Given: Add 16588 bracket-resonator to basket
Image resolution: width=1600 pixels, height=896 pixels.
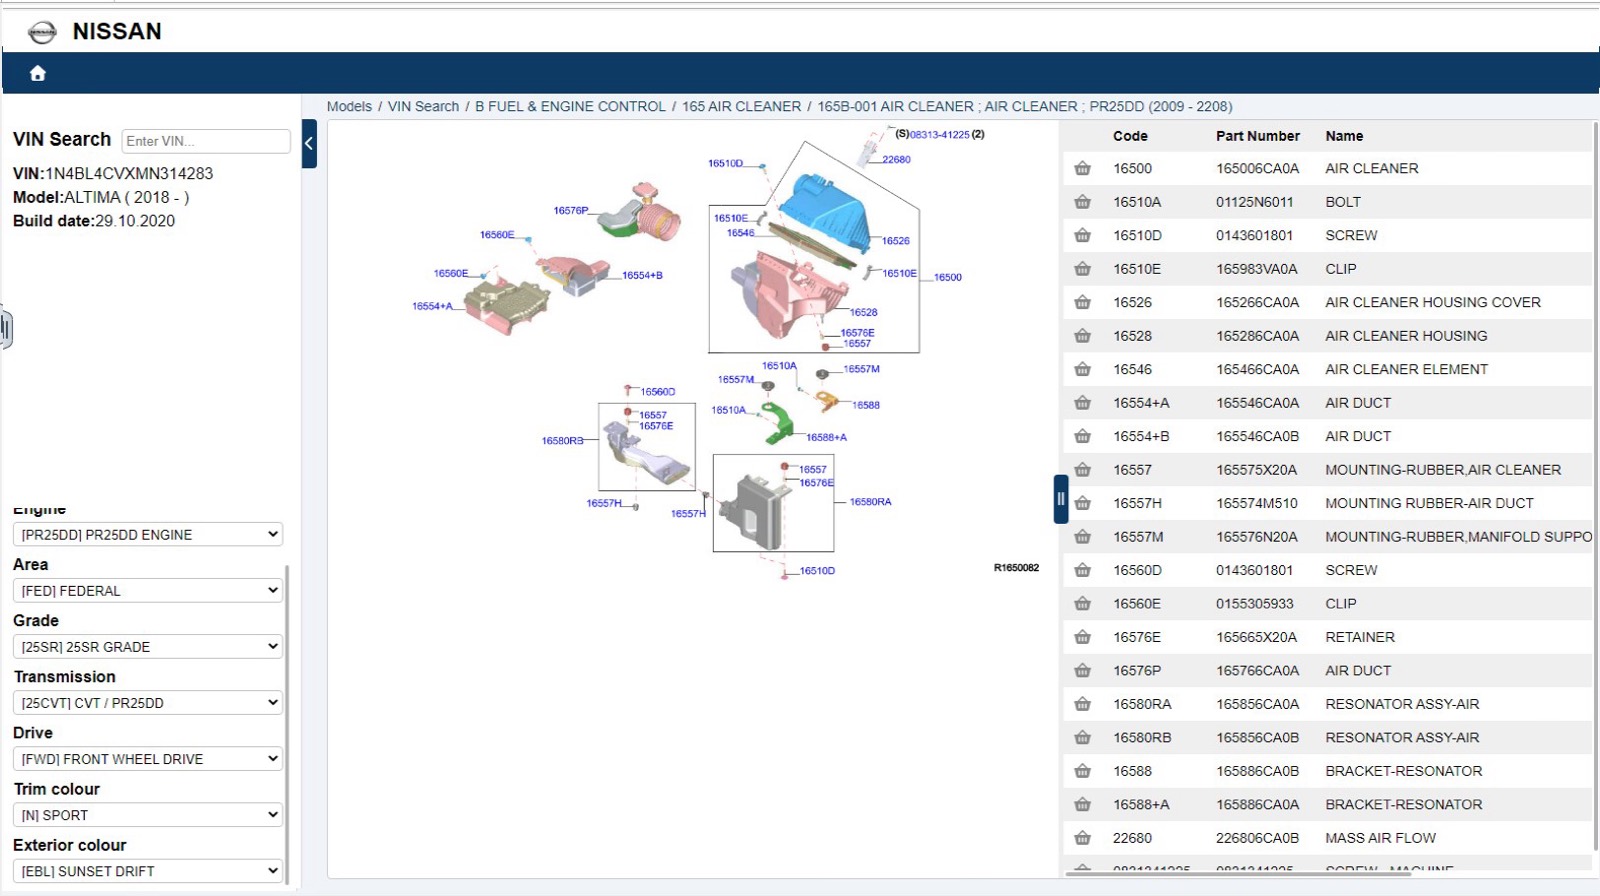Looking at the screenshot, I should [x=1083, y=772].
